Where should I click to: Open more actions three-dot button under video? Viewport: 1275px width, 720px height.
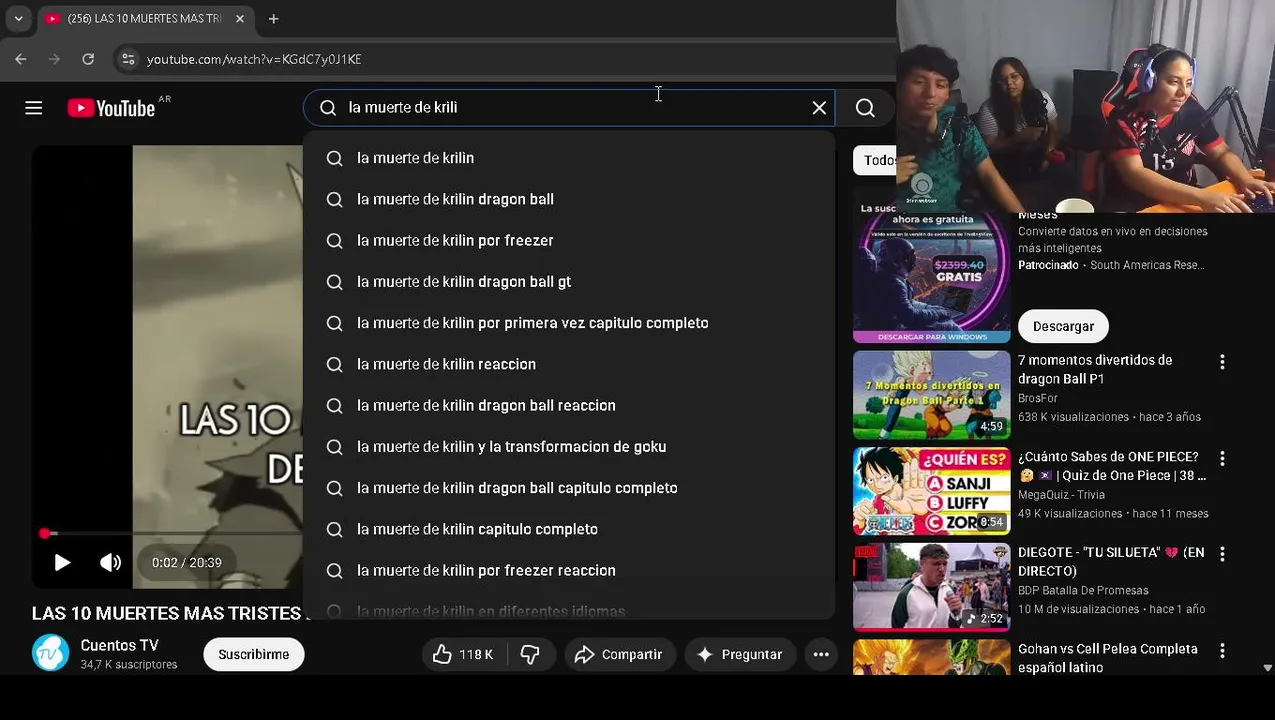(821, 654)
